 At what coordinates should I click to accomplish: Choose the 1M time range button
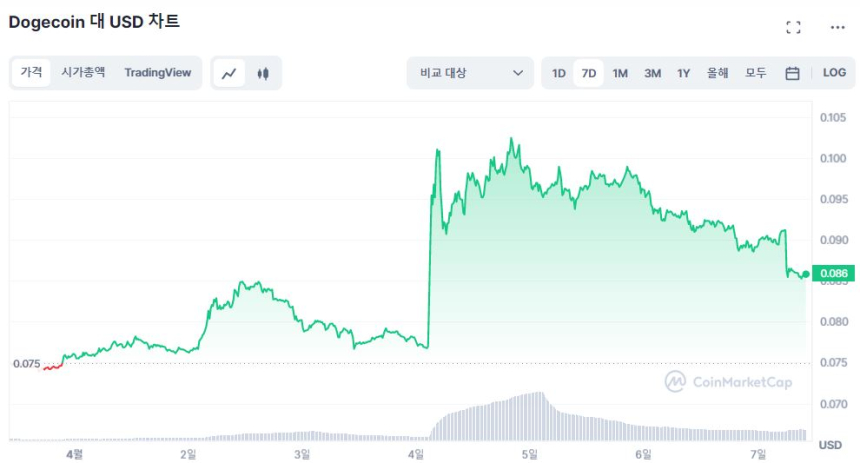coord(620,73)
